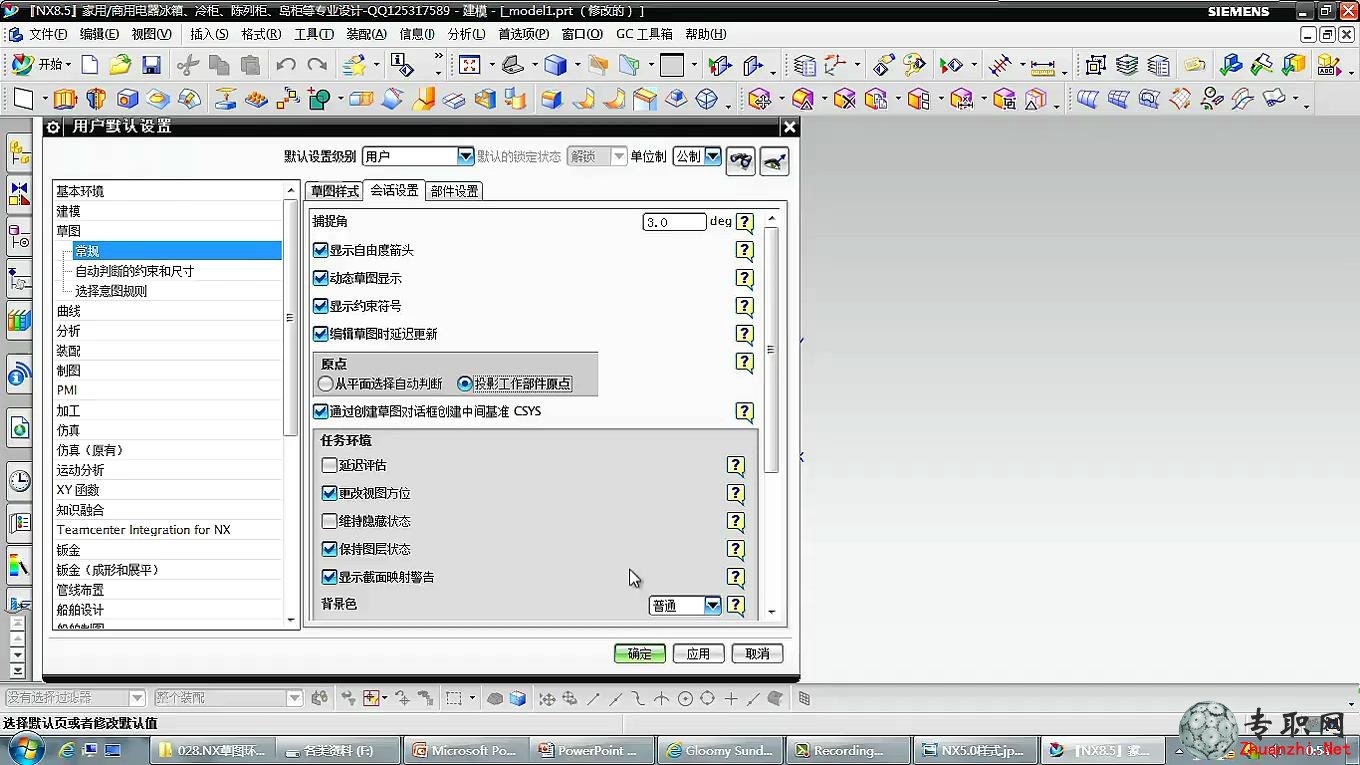Click the Move face icon in synchronous toolbar
Viewport: 1360px width, 765px height.
pyautogui.click(x=759, y=99)
